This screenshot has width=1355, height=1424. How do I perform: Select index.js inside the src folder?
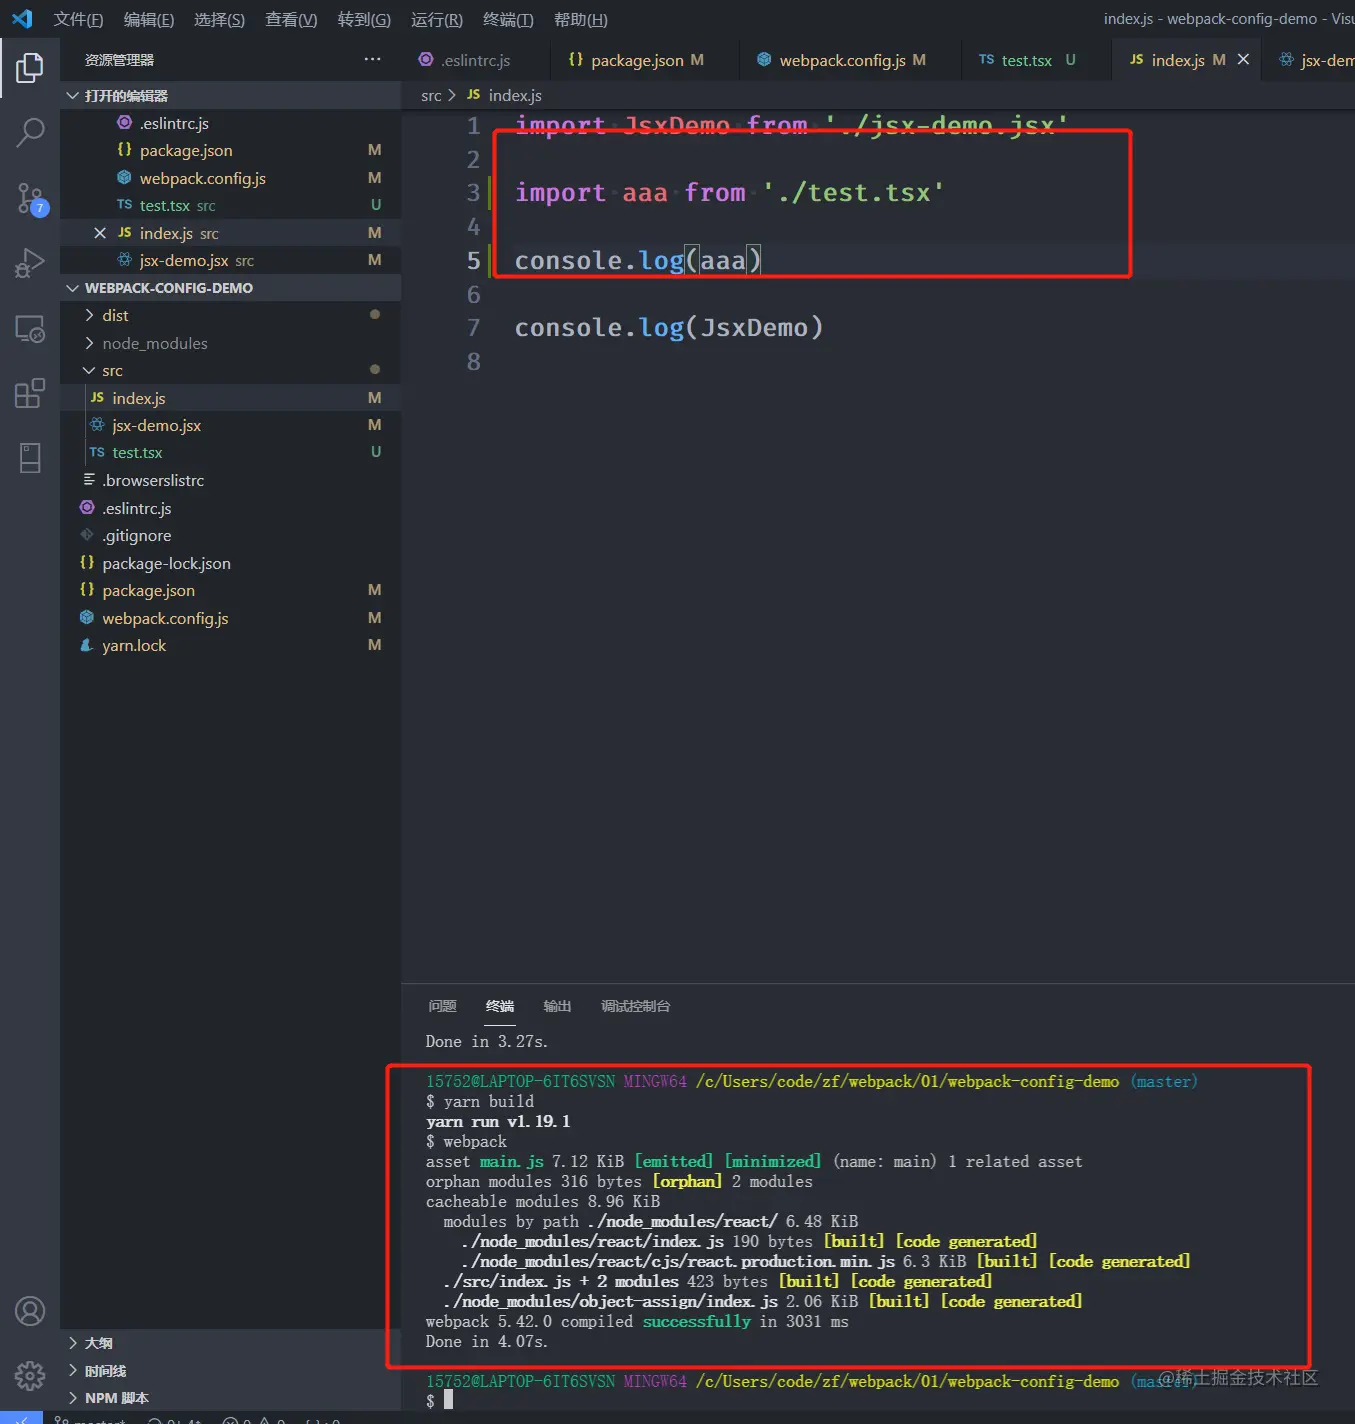tap(230, 398)
